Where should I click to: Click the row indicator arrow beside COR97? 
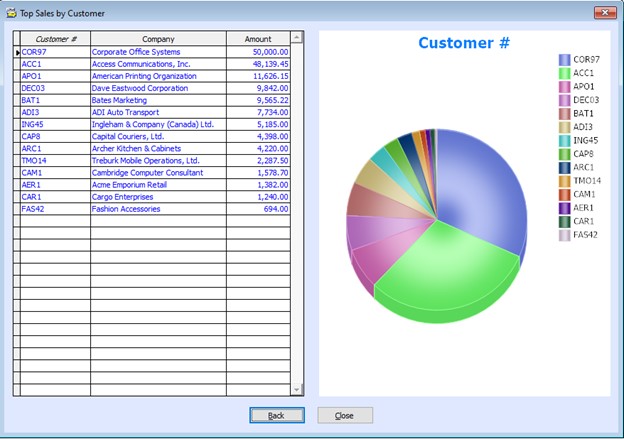pos(17,52)
